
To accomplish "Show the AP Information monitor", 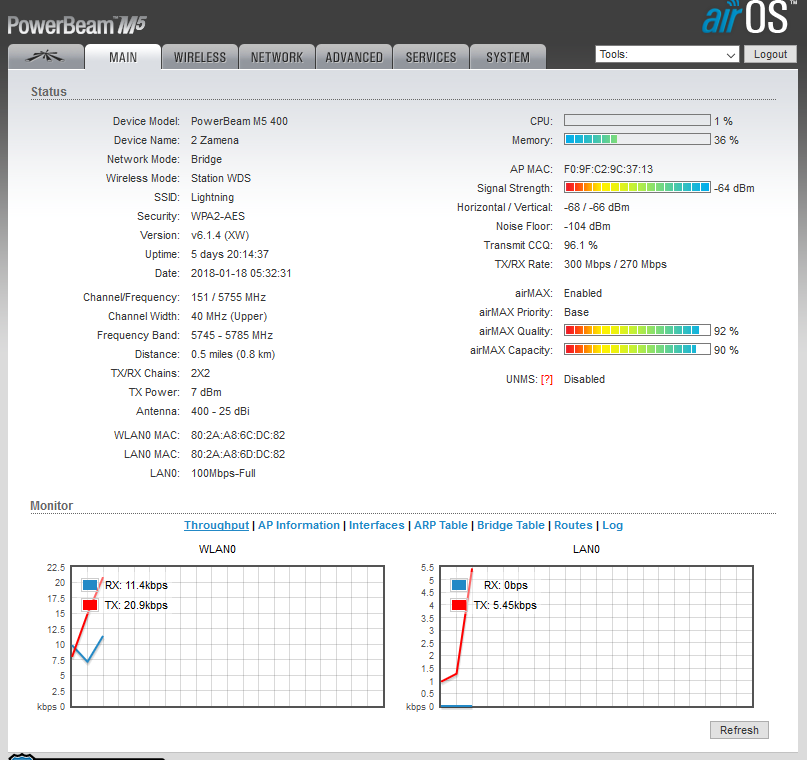I will (299, 525).
